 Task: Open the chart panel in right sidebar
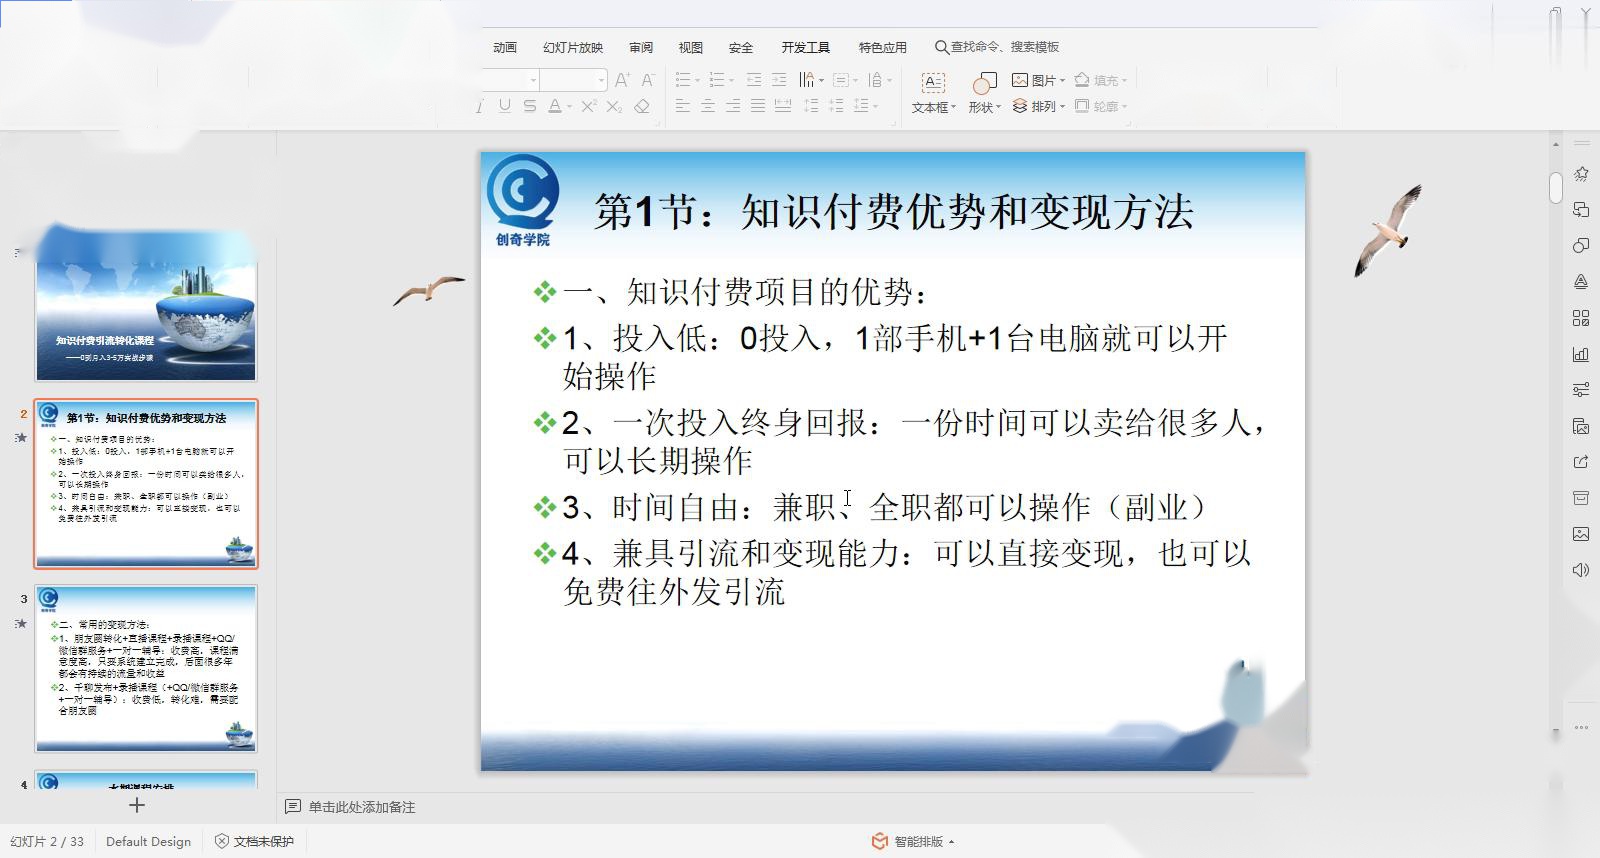[x=1581, y=354]
